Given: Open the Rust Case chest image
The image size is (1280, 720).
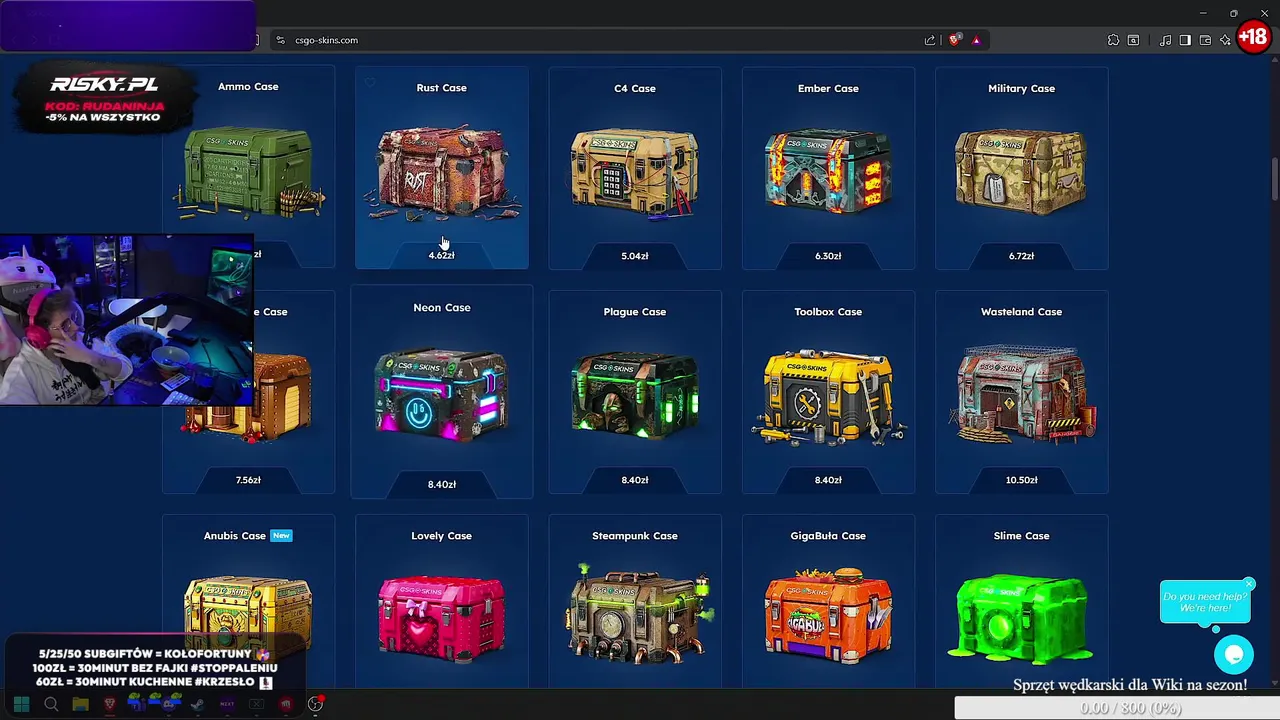Looking at the screenshot, I should (x=441, y=172).
